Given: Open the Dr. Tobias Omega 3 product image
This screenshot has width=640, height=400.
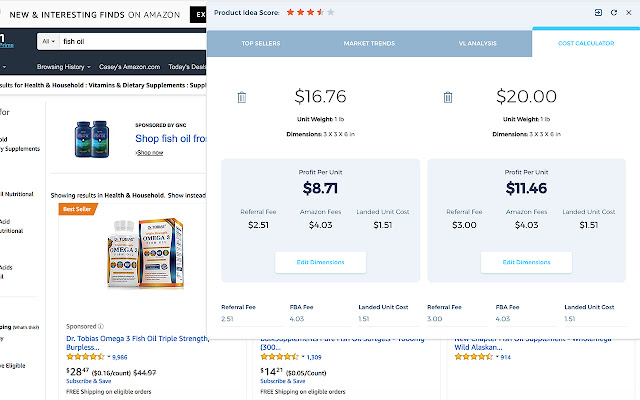Looking at the screenshot, I should (139, 254).
